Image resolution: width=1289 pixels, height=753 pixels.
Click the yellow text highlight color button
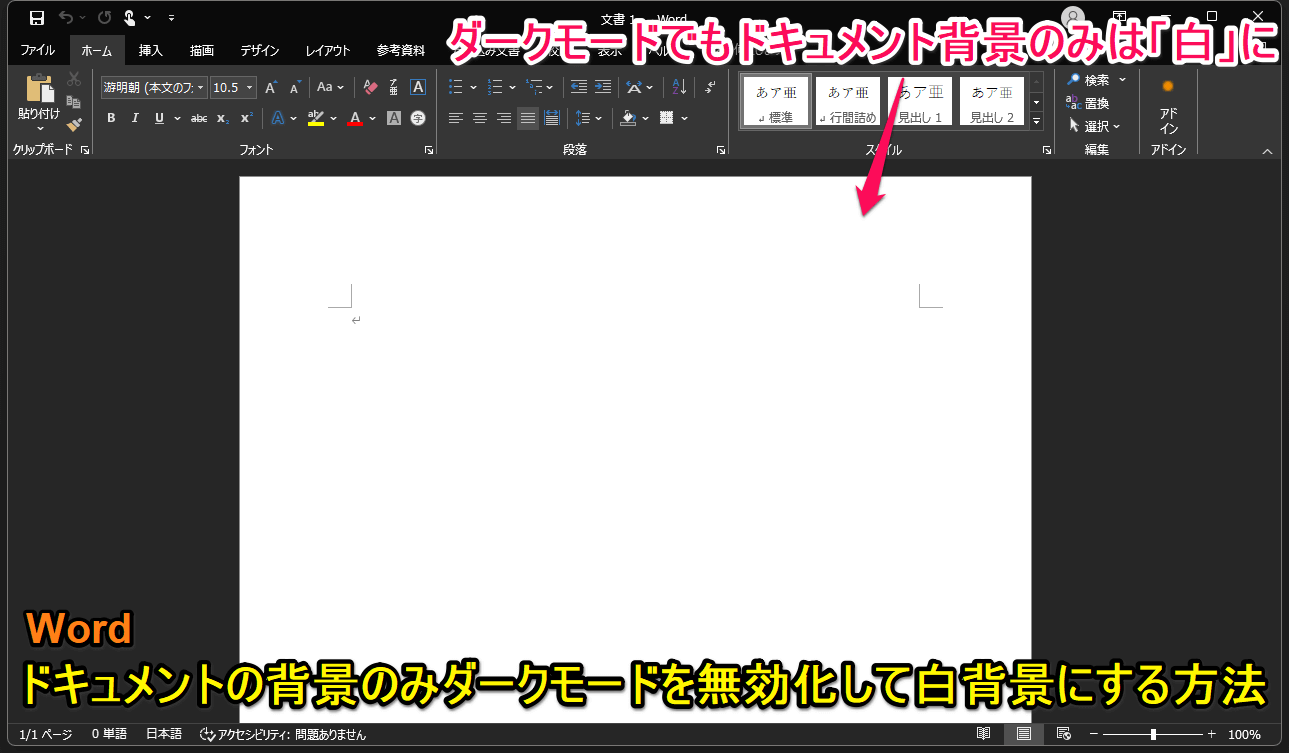coord(316,118)
